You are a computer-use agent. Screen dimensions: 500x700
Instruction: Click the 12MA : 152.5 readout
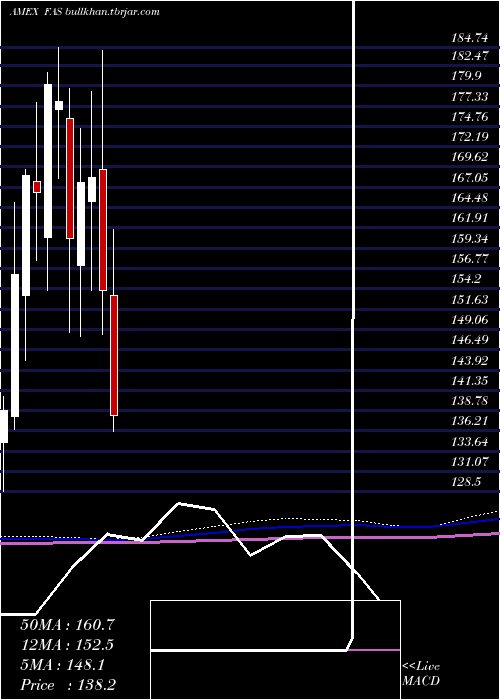(x=67, y=645)
